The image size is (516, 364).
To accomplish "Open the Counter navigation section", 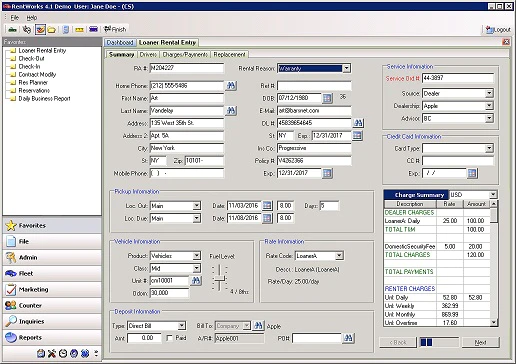I will click(x=52, y=306).
